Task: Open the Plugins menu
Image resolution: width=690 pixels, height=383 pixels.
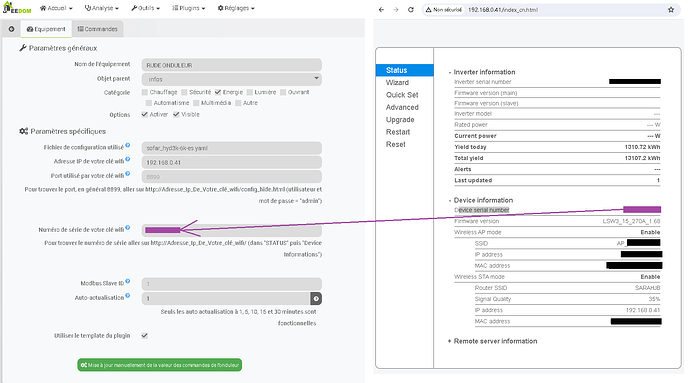Action: [188, 8]
